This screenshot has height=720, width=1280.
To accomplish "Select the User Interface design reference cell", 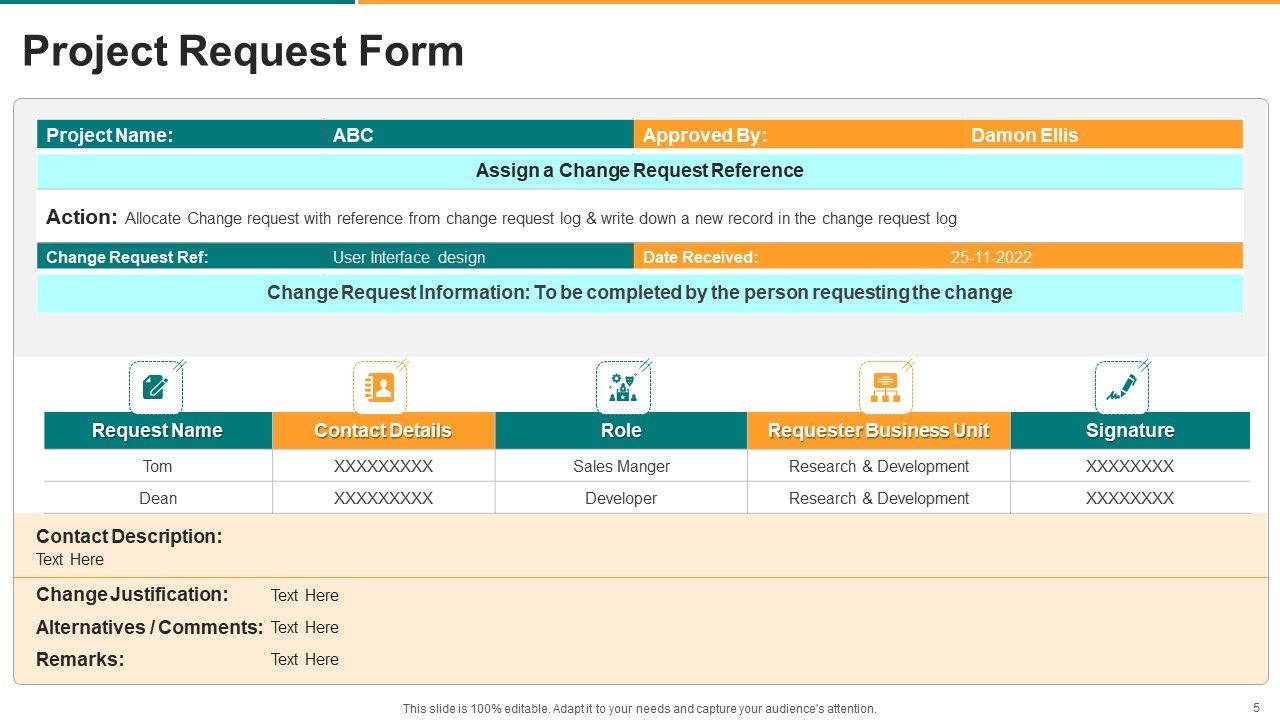I will [x=407, y=257].
